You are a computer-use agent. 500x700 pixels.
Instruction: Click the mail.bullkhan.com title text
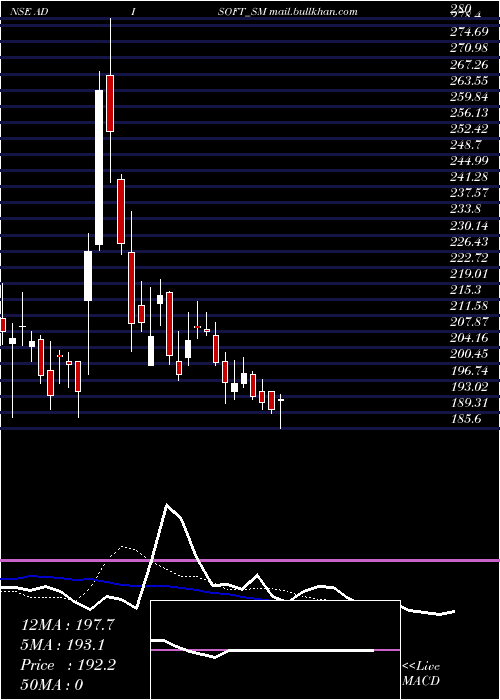(x=313, y=12)
